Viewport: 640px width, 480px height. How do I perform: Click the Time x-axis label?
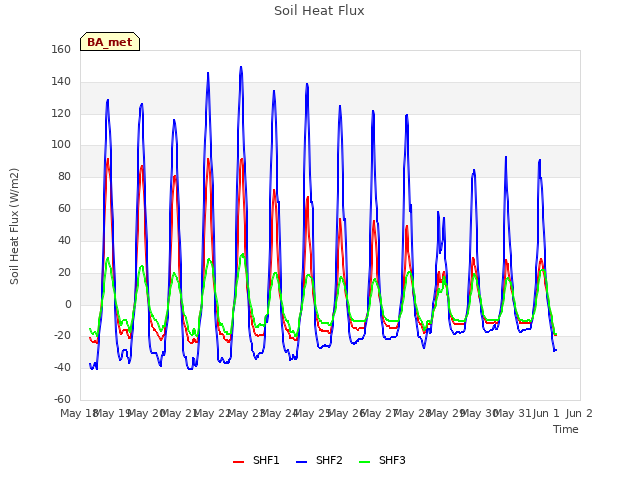(566, 429)
